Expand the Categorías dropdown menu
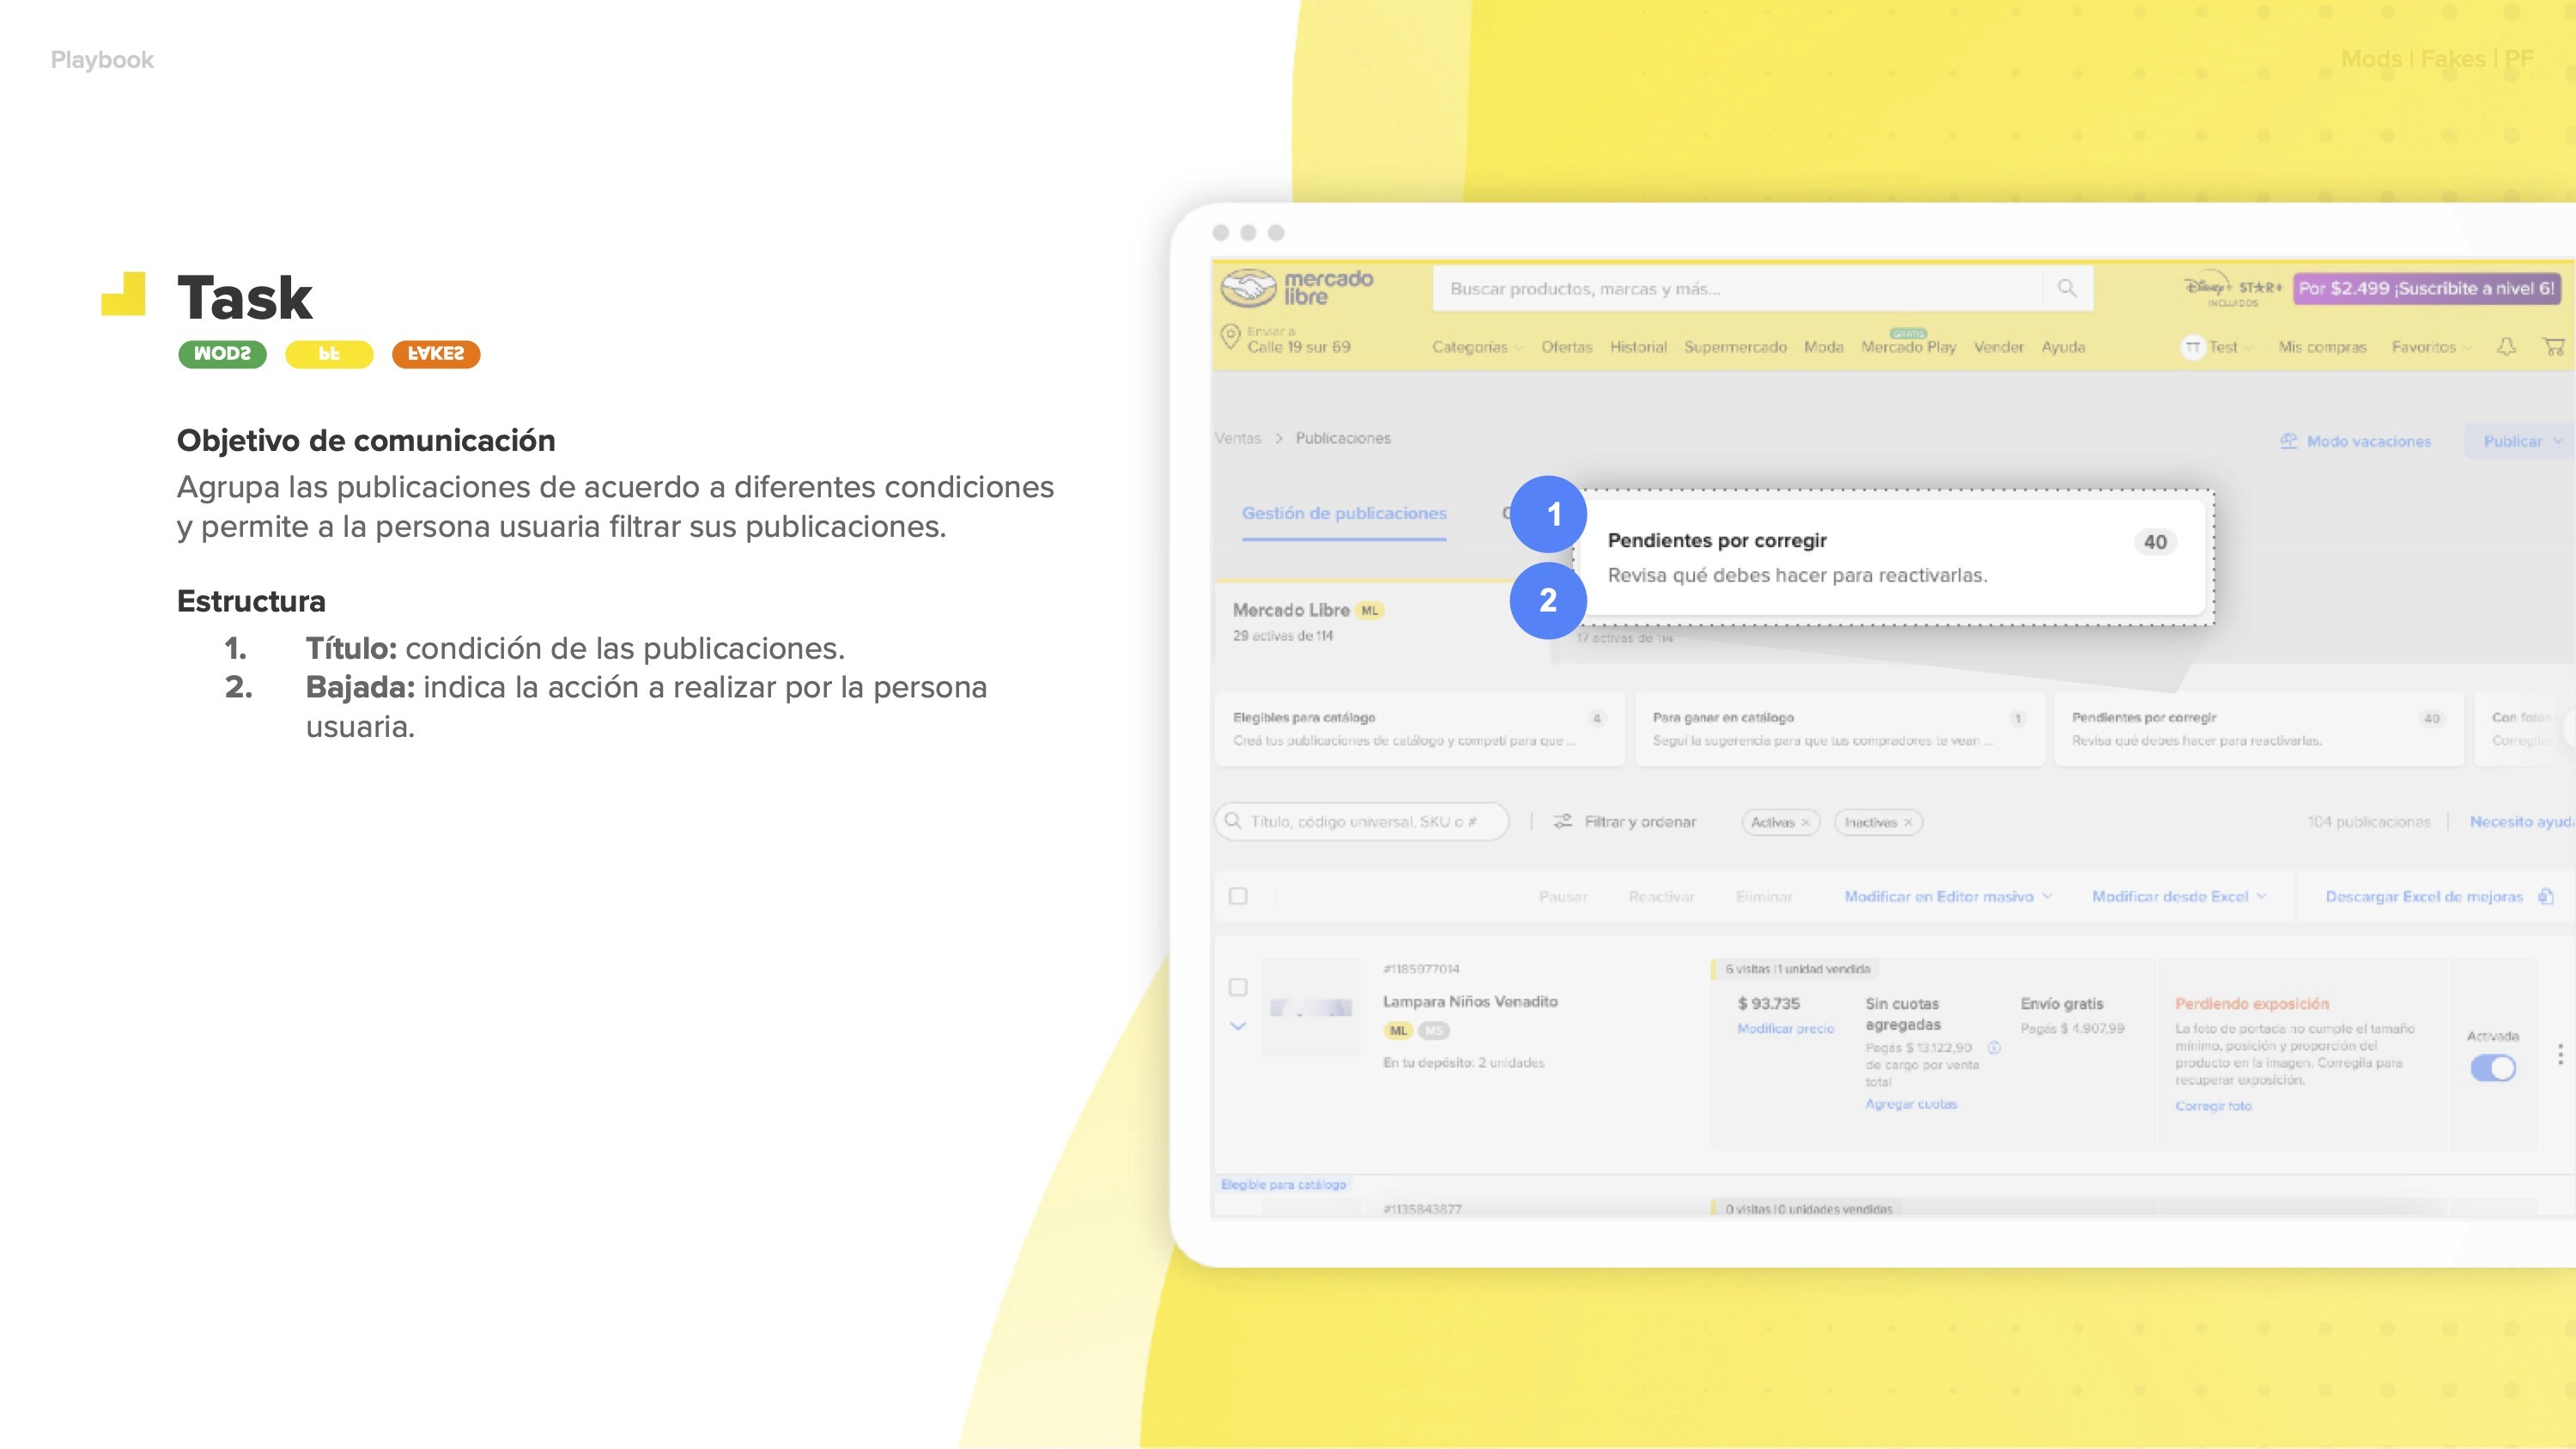This screenshot has width=2576, height=1449. [x=1476, y=347]
